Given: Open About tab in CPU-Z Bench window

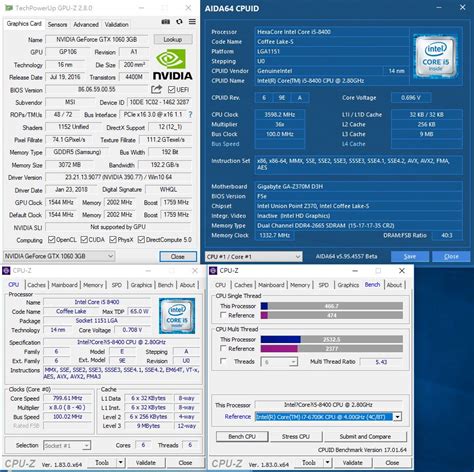Looking at the screenshot, I should (394, 285).
